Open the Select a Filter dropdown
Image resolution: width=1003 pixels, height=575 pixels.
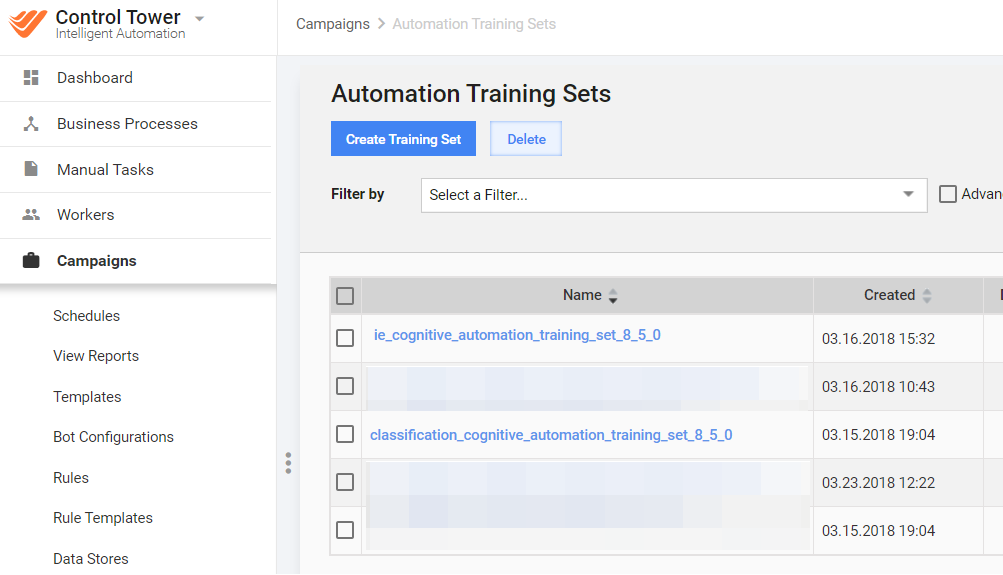tap(674, 195)
